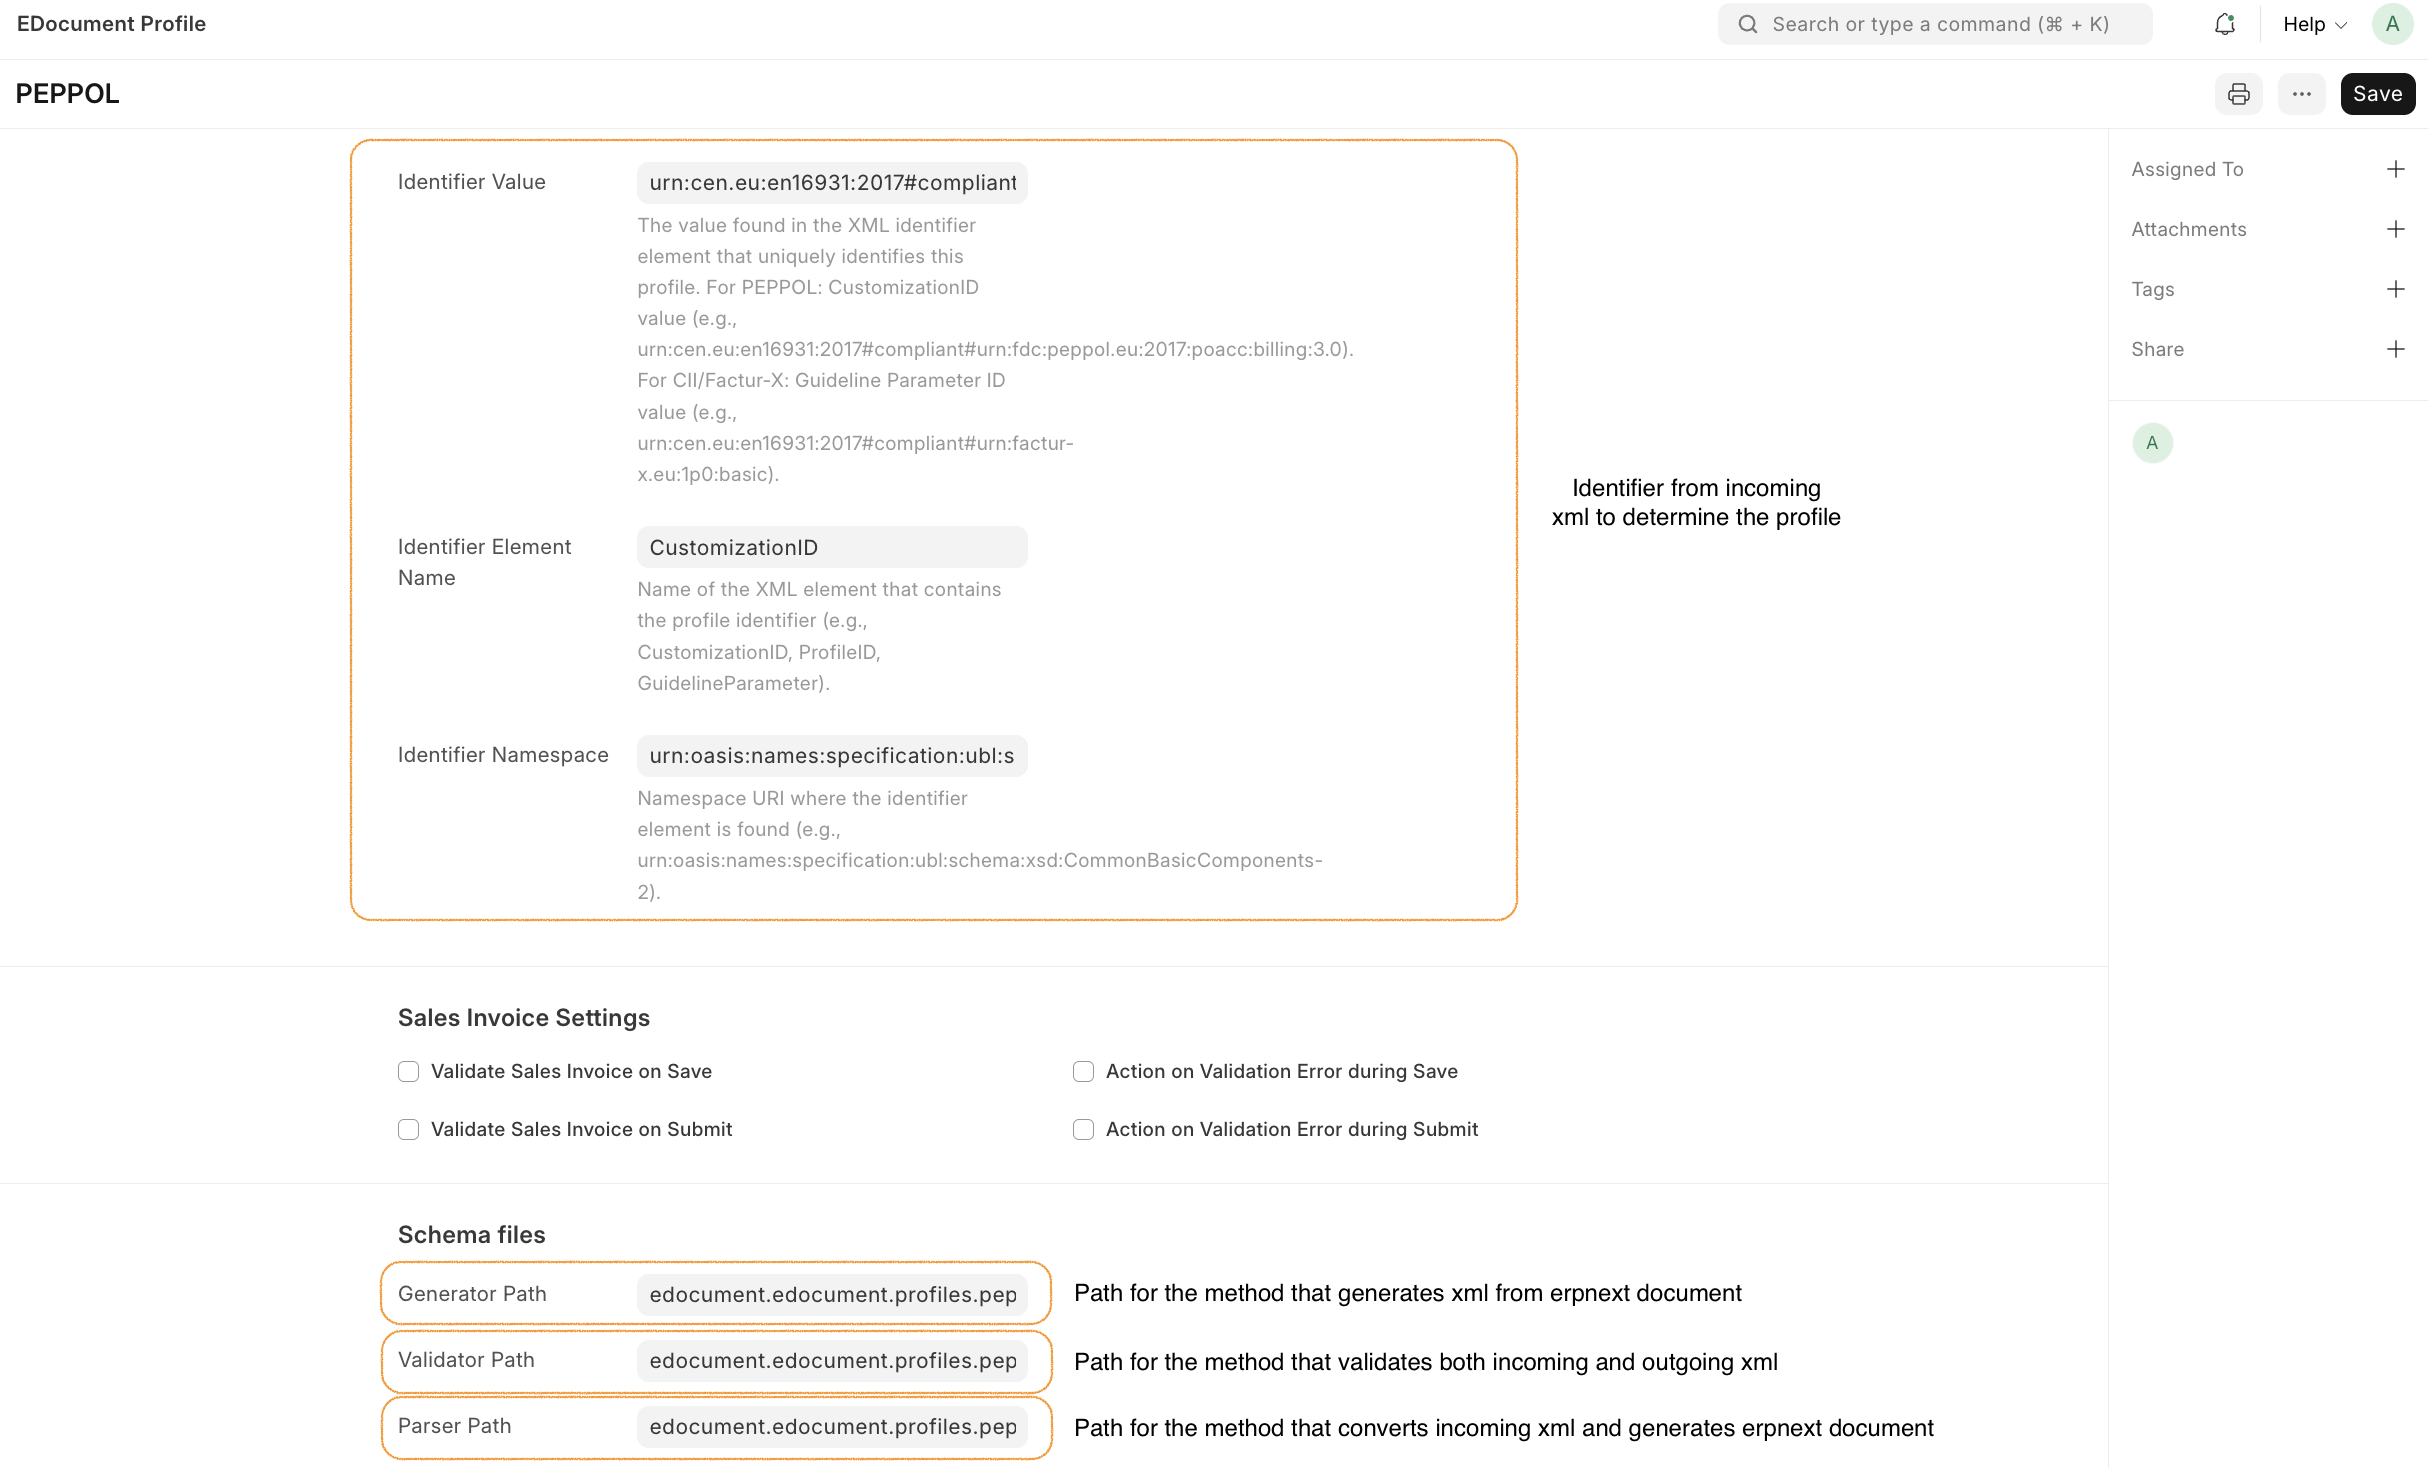Screen dimensions: 2428x1468
Task: Click the Identifier Element Name field
Action: tap(831, 547)
